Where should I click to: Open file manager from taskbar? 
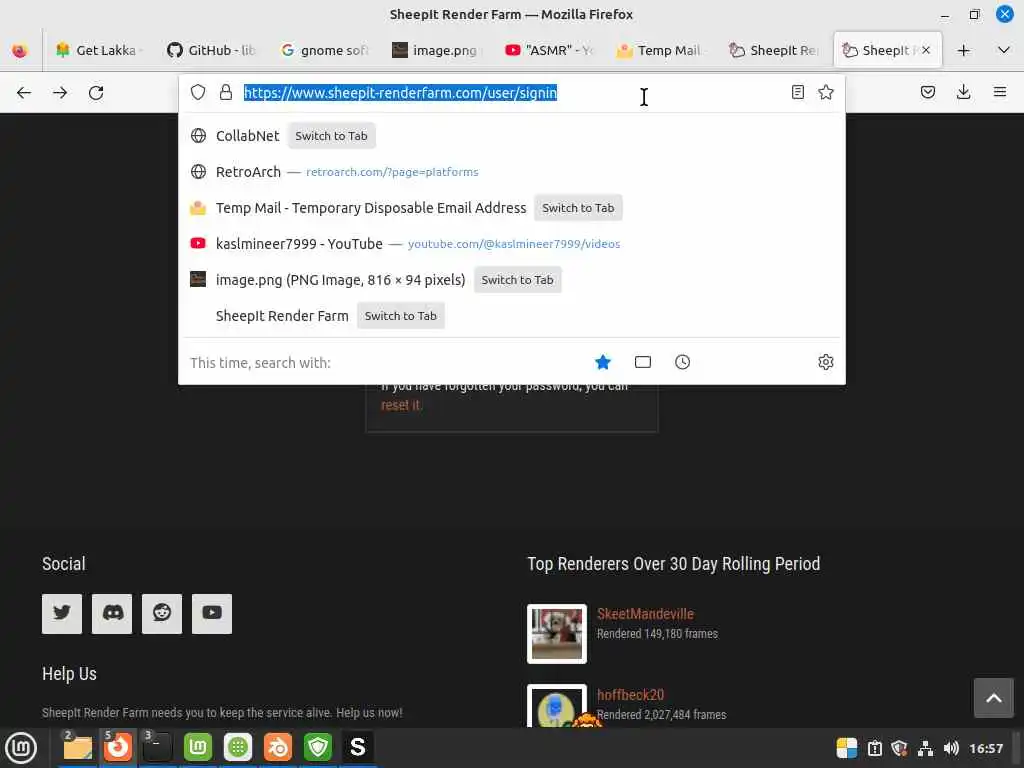[77, 747]
